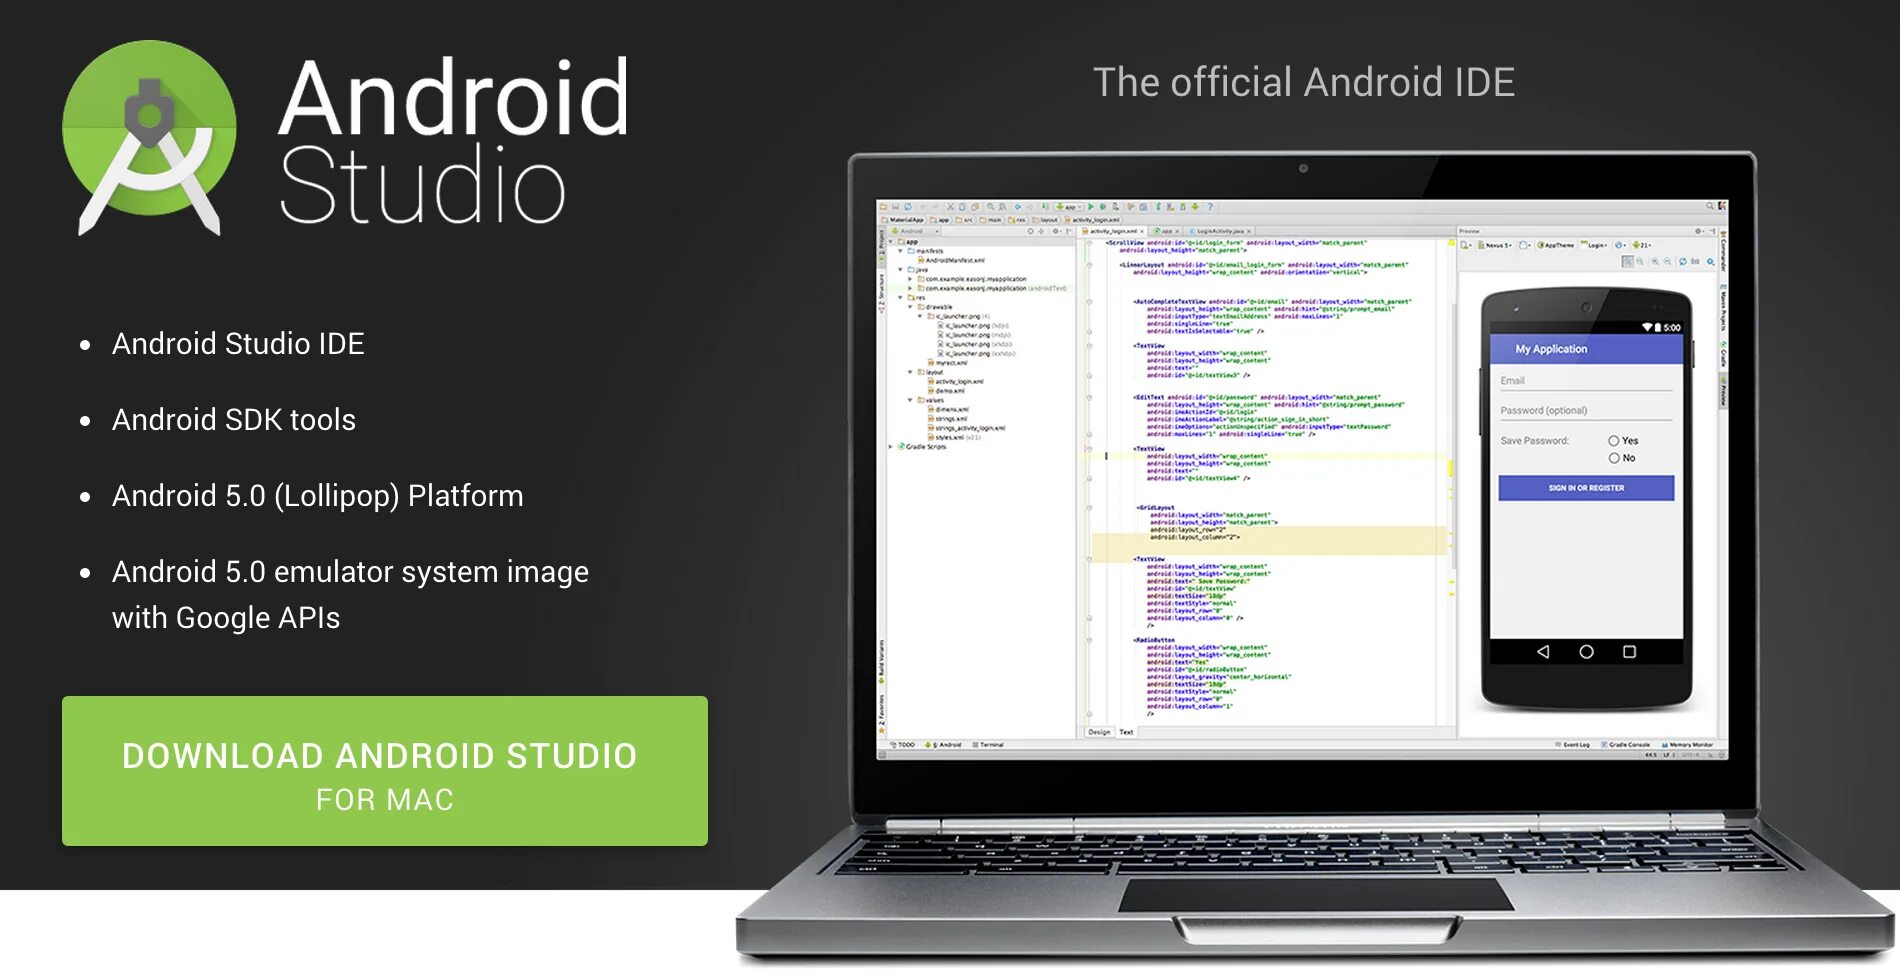
Task: Open the app run configuration dropdown
Action: tap(1068, 207)
